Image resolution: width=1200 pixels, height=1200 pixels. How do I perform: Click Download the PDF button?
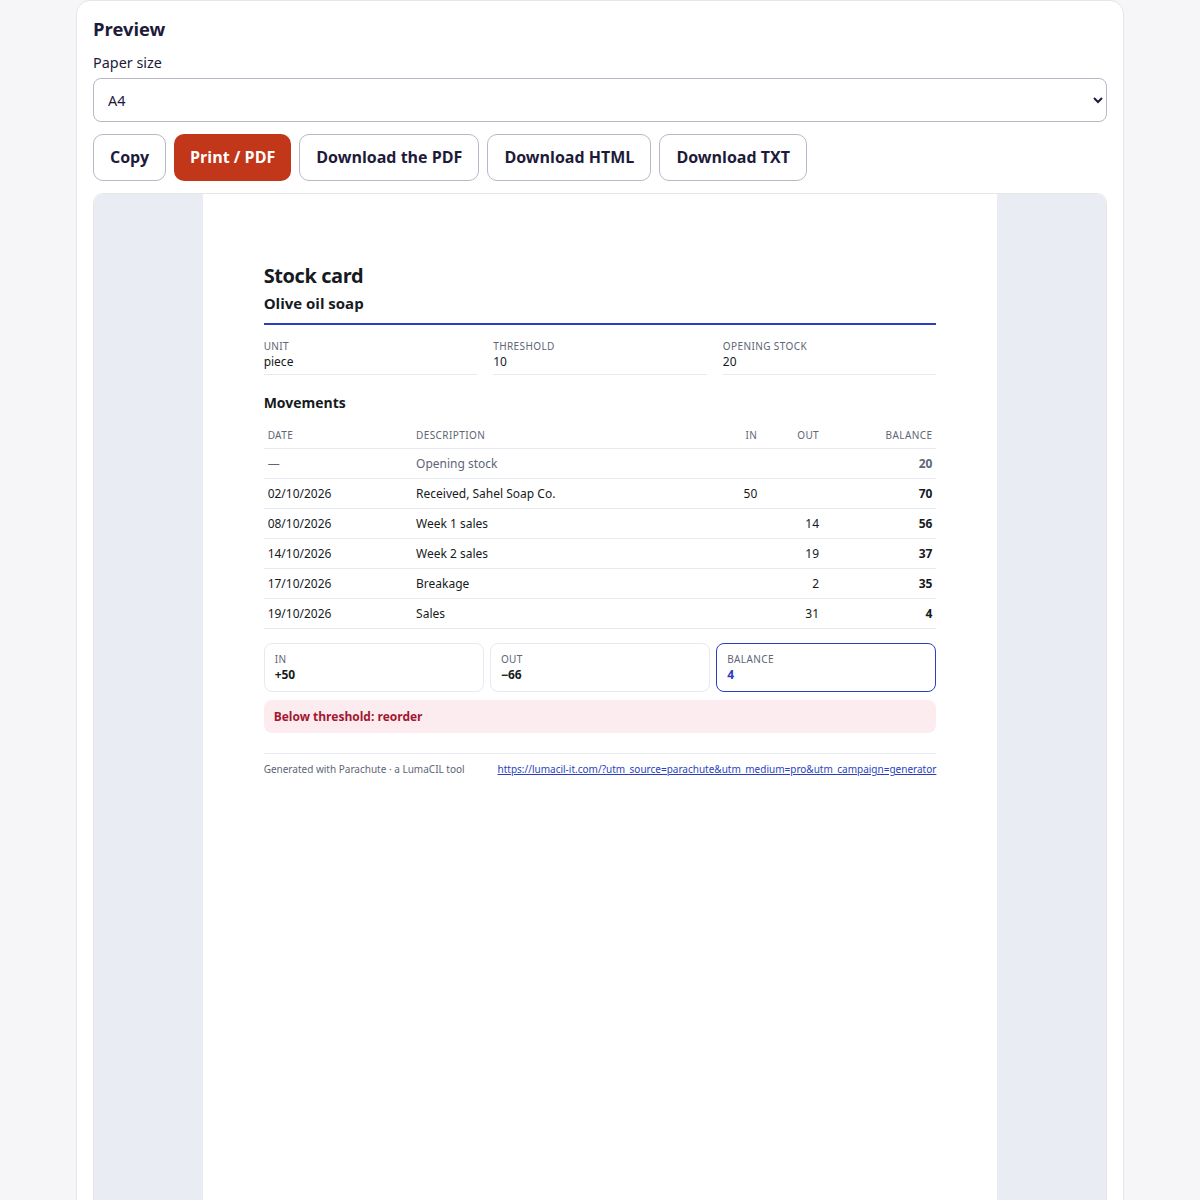[x=389, y=157]
